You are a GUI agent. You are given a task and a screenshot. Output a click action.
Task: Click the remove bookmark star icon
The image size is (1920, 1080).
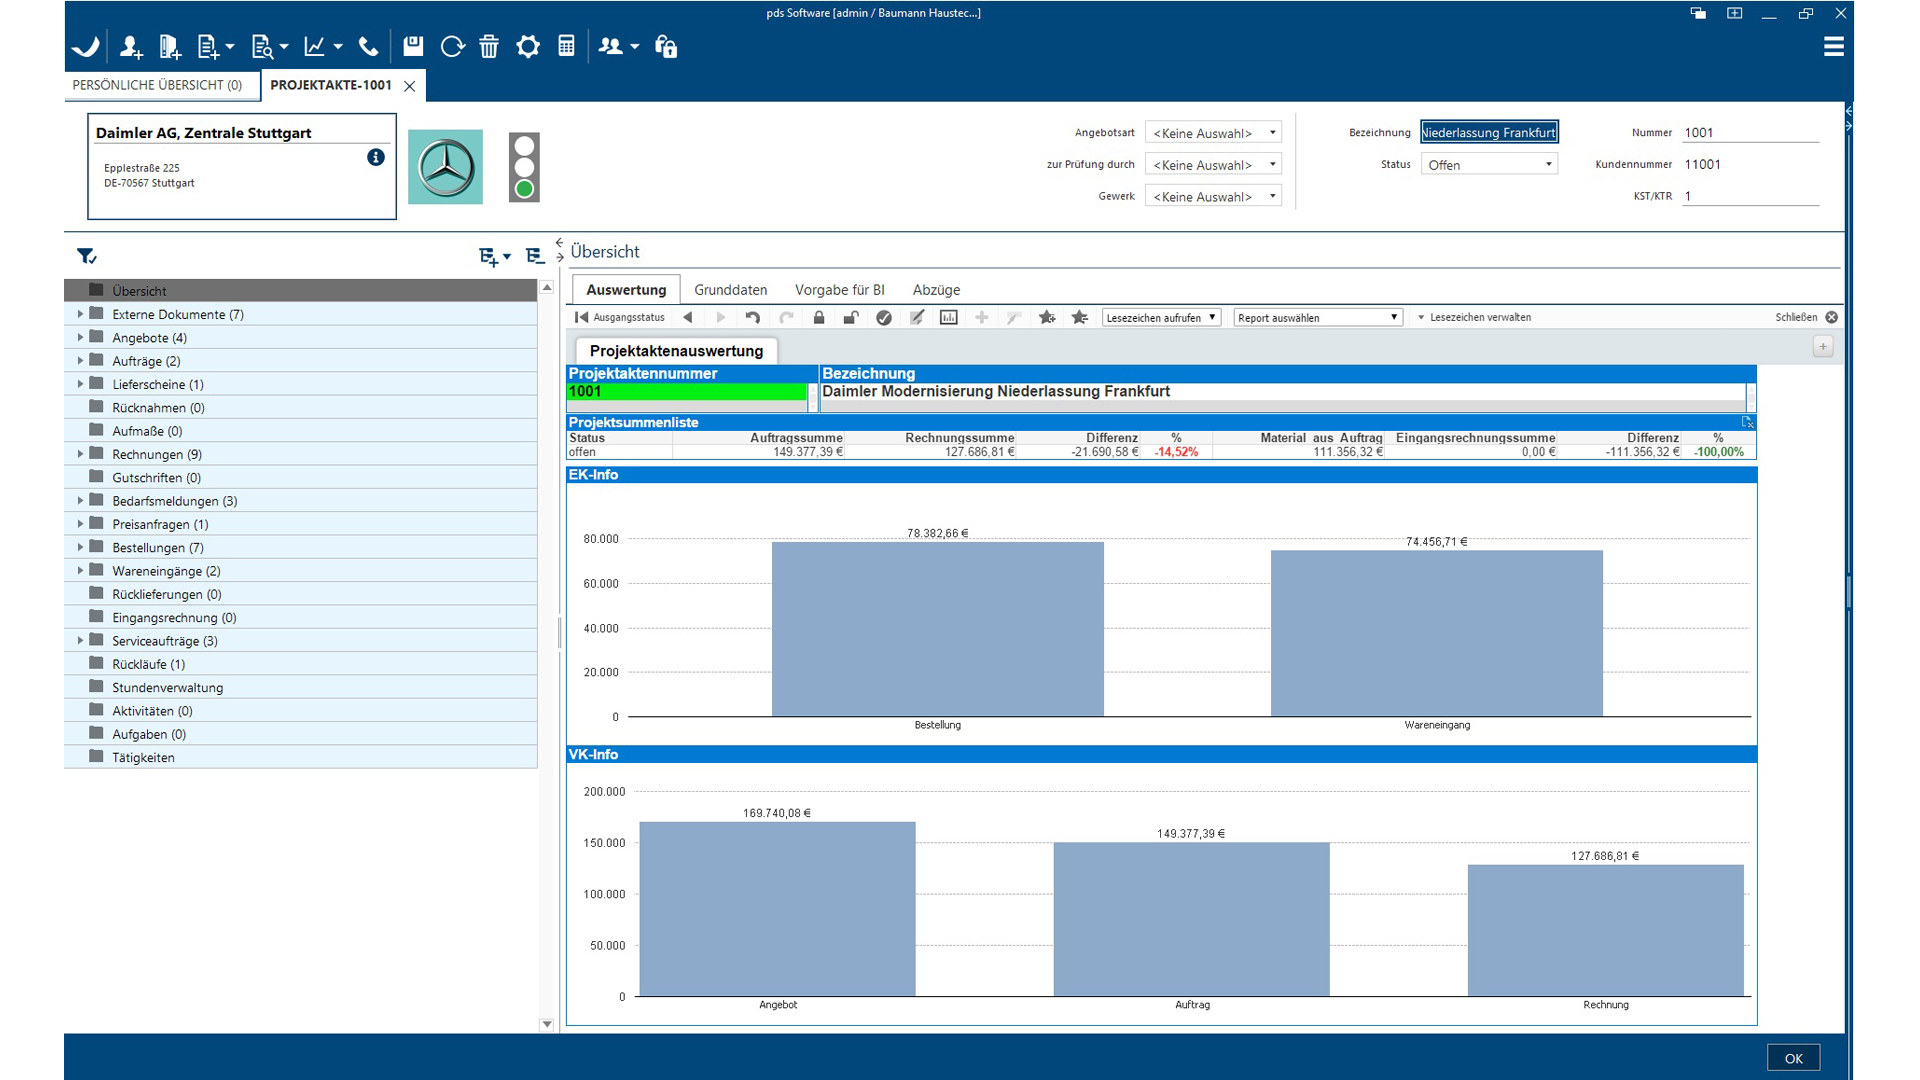tap(1080, 317)
